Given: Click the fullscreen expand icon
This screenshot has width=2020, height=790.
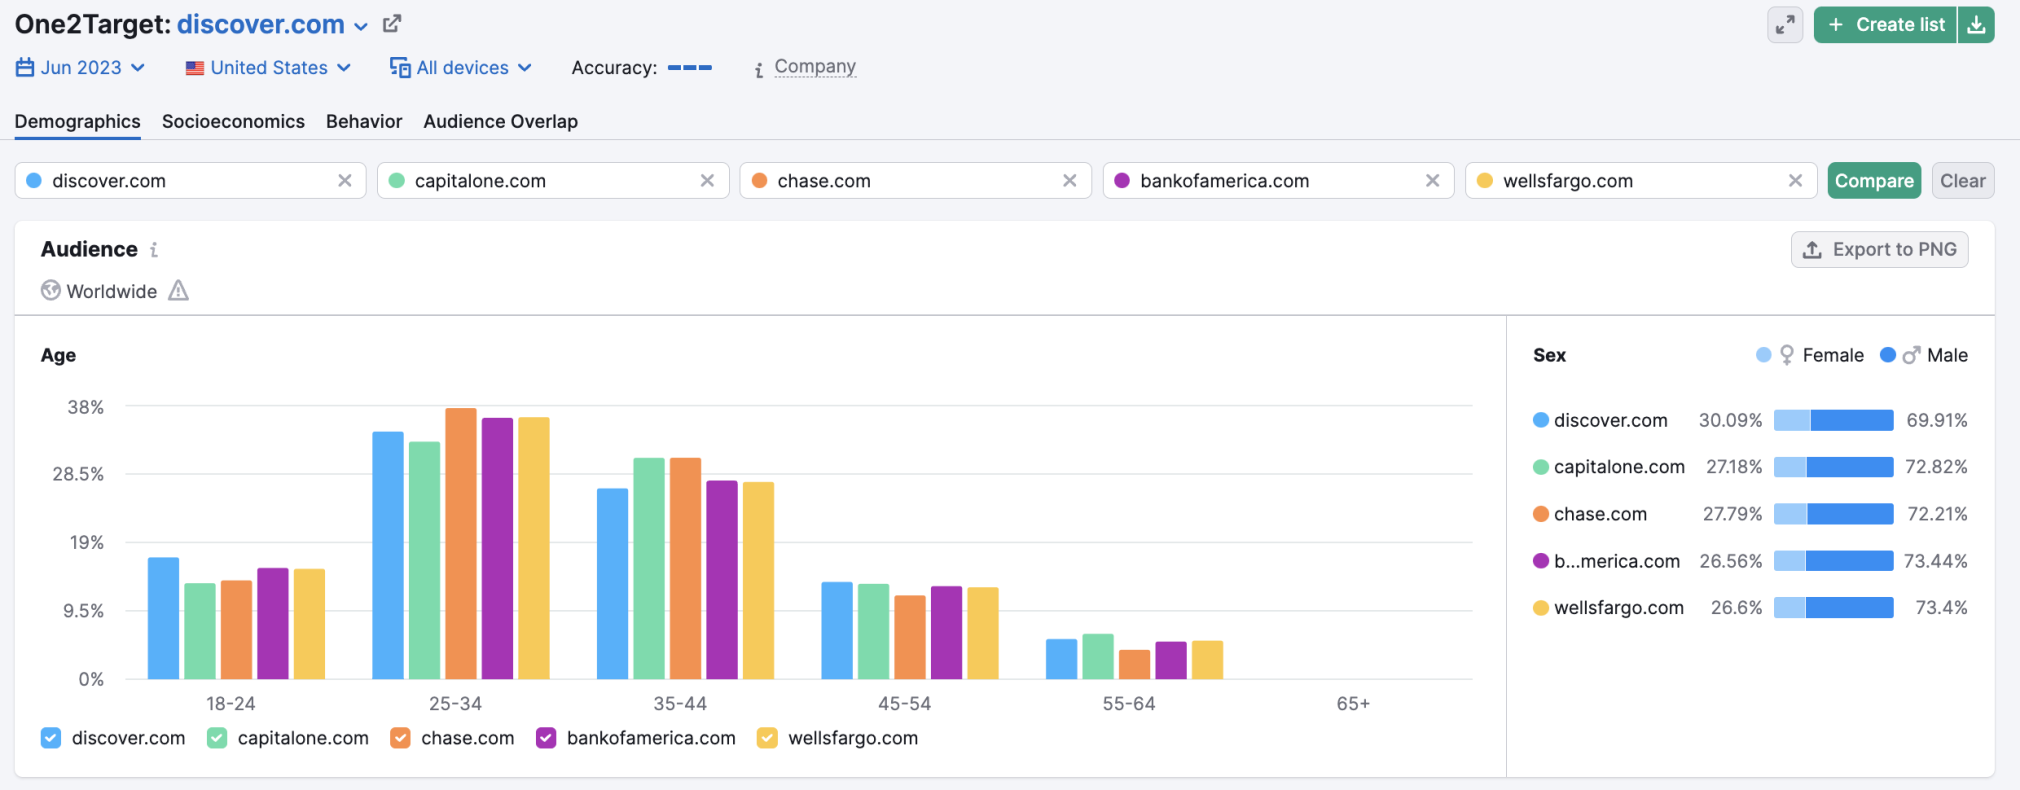Looking at the screenshot, I should click(x=1785, y=25).
